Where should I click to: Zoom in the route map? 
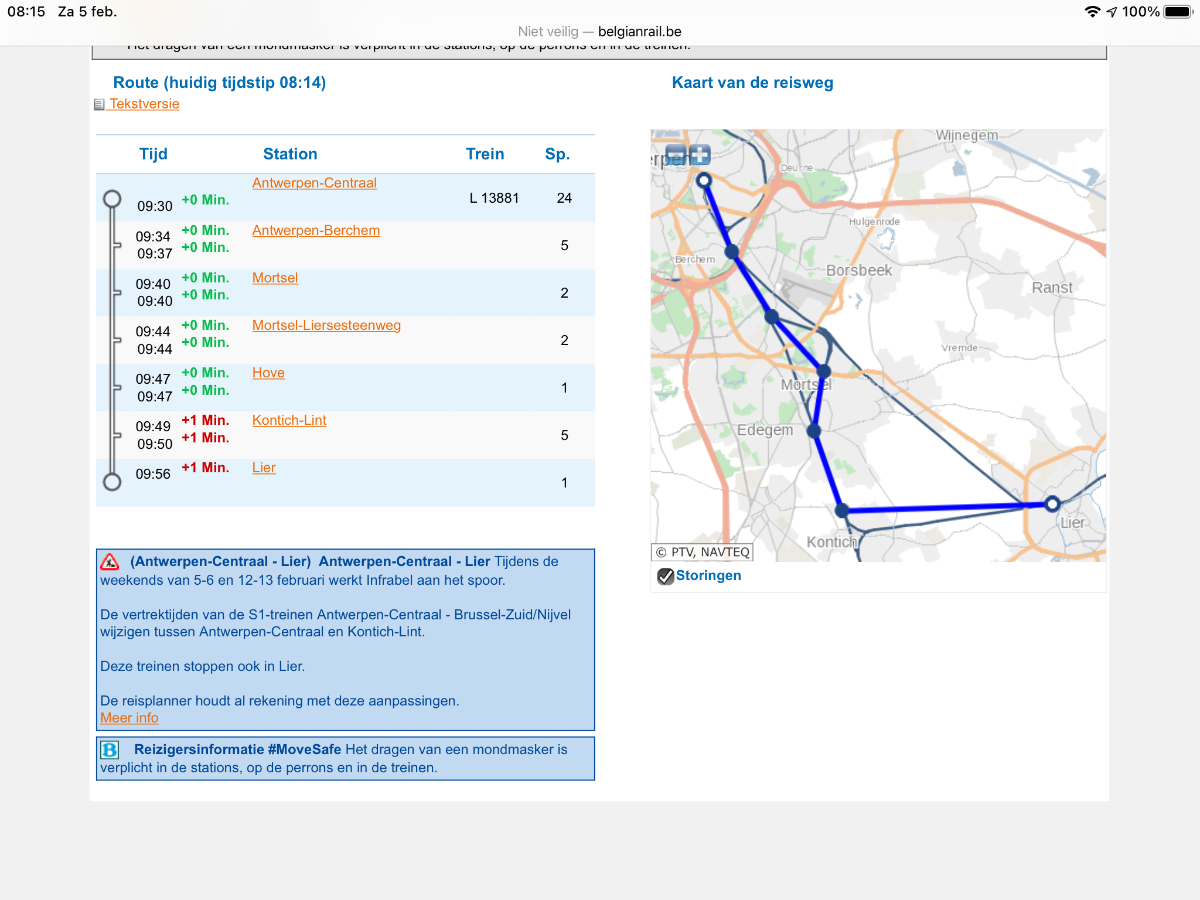(x=699, y=155)
